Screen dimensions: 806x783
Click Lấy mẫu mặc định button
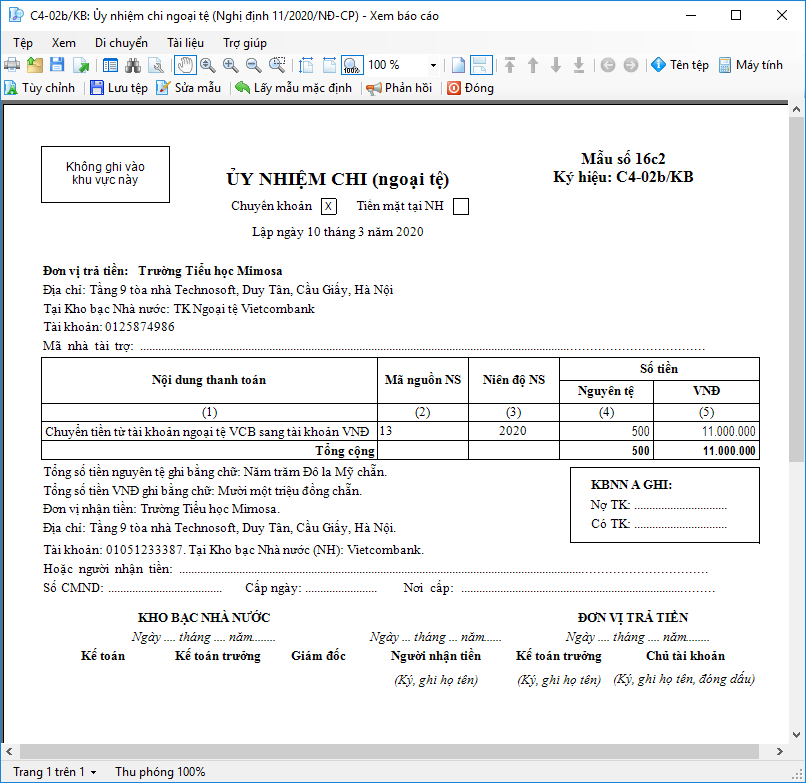coord(294,88)
